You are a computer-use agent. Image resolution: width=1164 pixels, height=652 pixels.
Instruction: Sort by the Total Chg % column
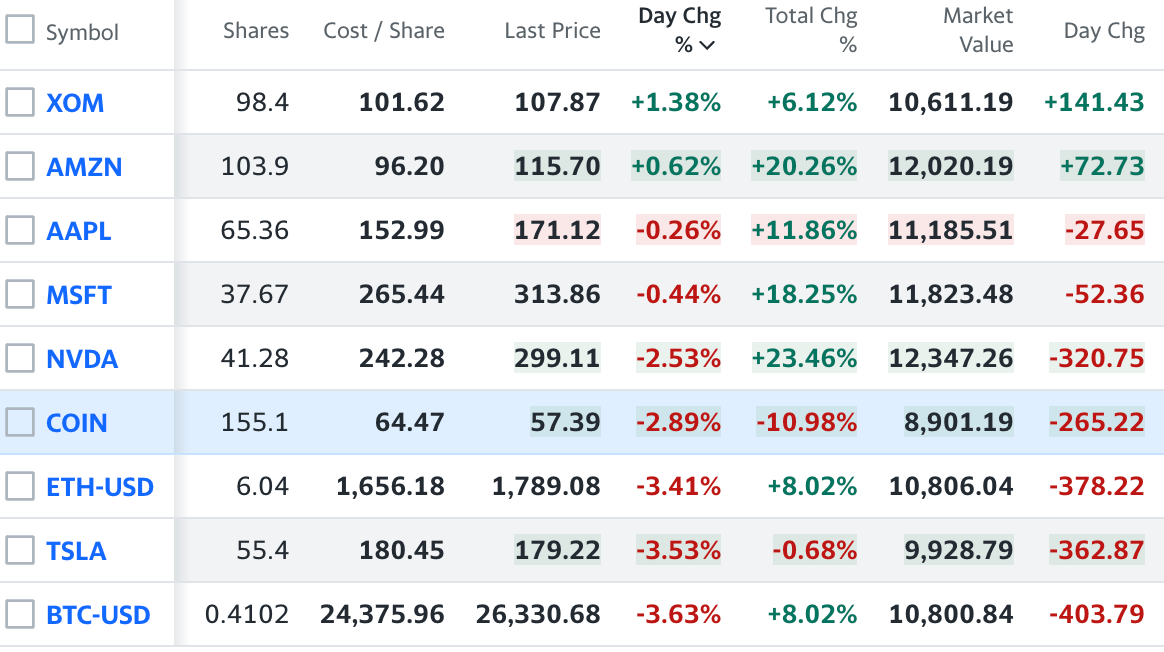(x=810, y=30)
